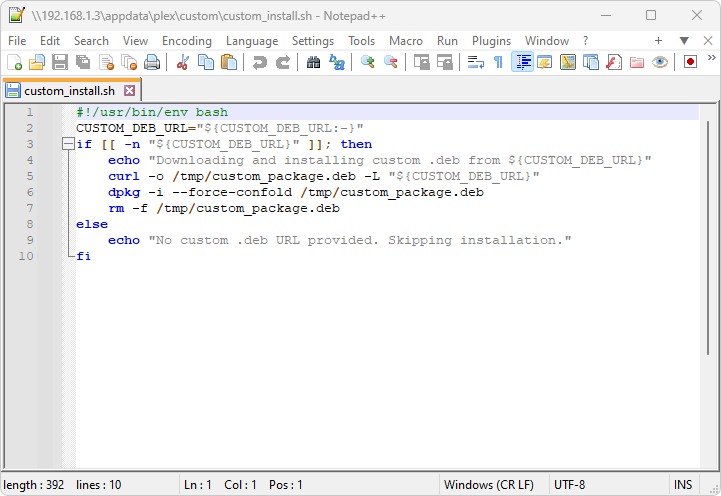Save the current file
Image resolution: width=721 pixels, height=496 pixels.
tap(60, 62)
